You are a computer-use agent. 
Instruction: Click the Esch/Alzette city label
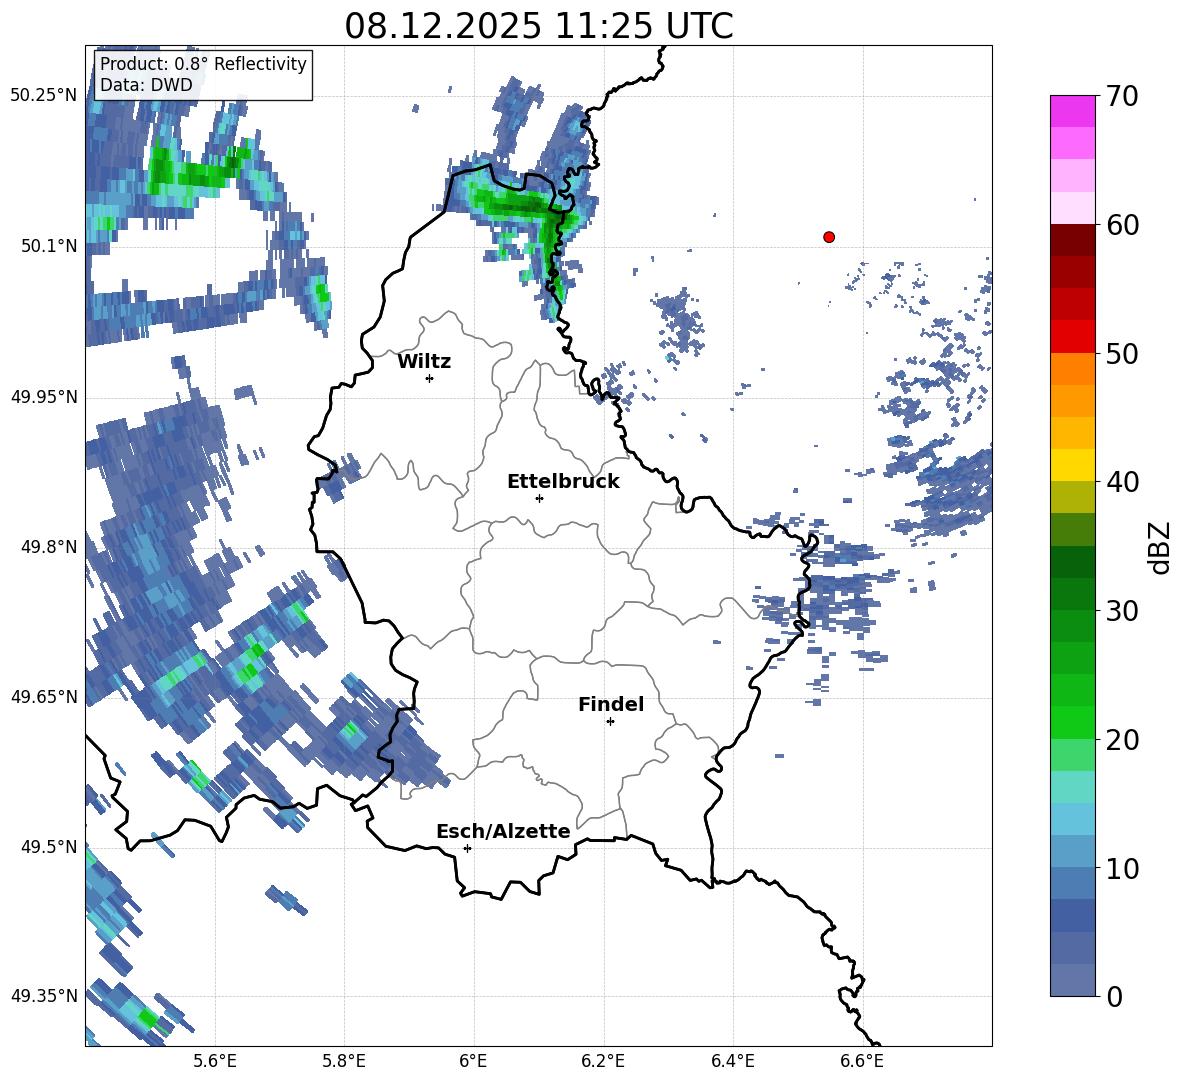[503, 831]
